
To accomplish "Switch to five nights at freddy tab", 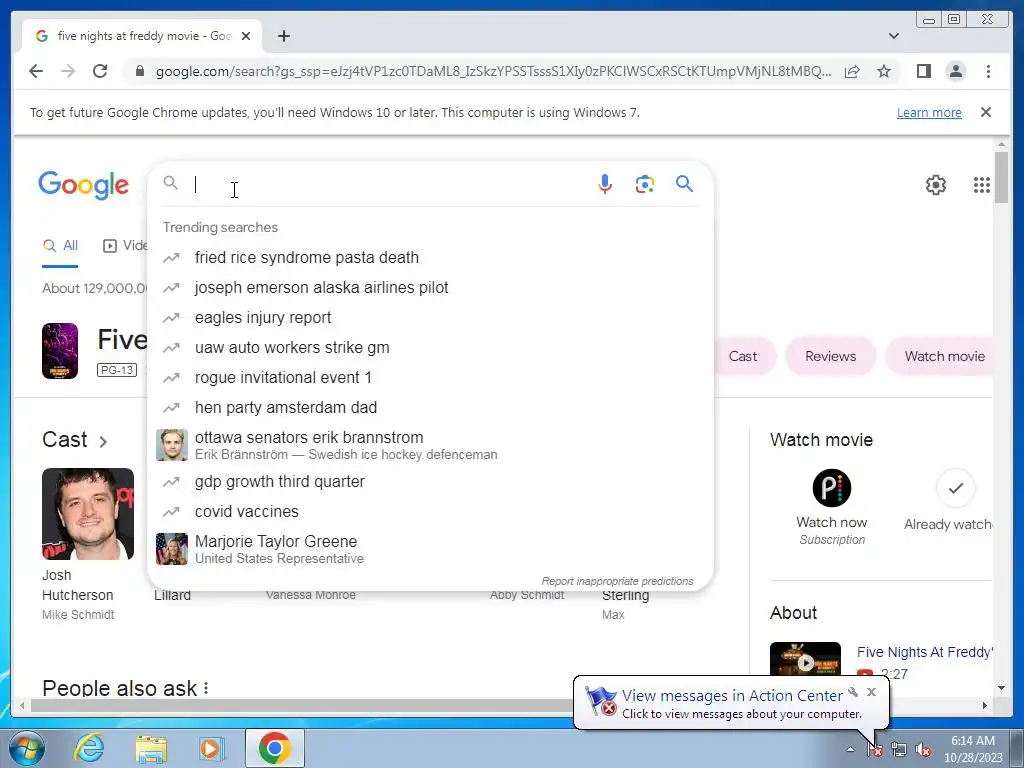I will [142, 36].
